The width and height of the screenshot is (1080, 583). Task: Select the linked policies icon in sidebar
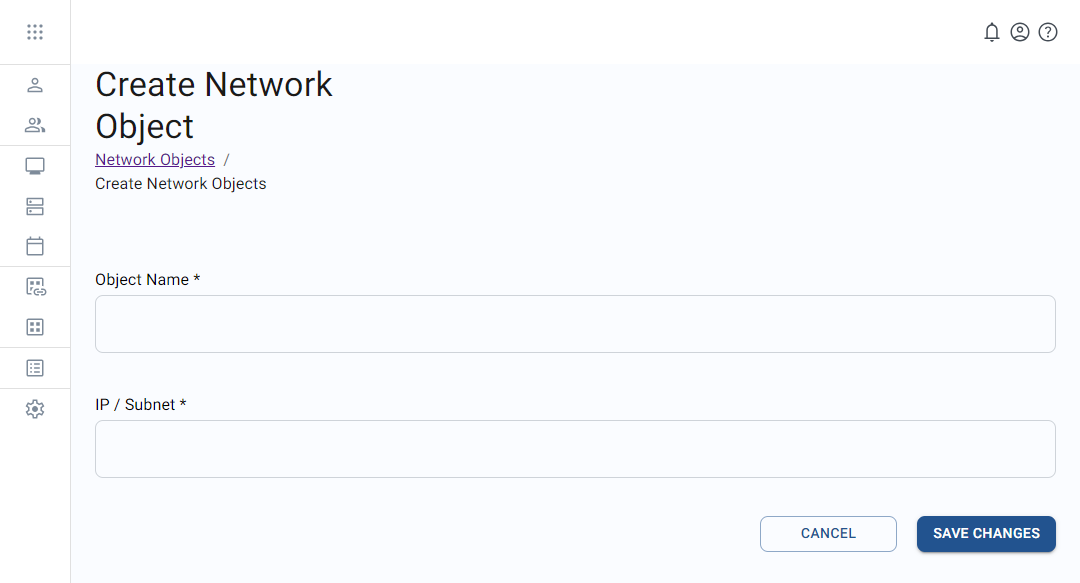35,286
